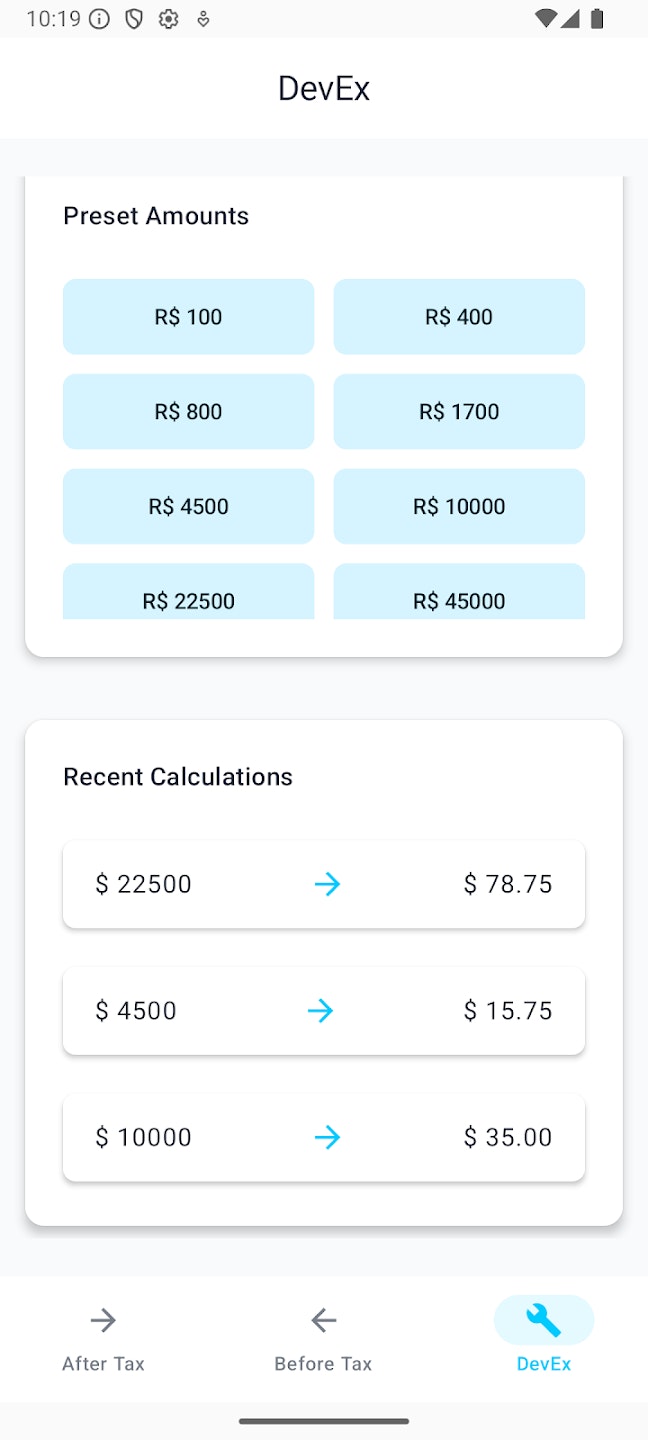Click the arrow in the $22500 calculation
648x1440 pixels.
point(327,884)
